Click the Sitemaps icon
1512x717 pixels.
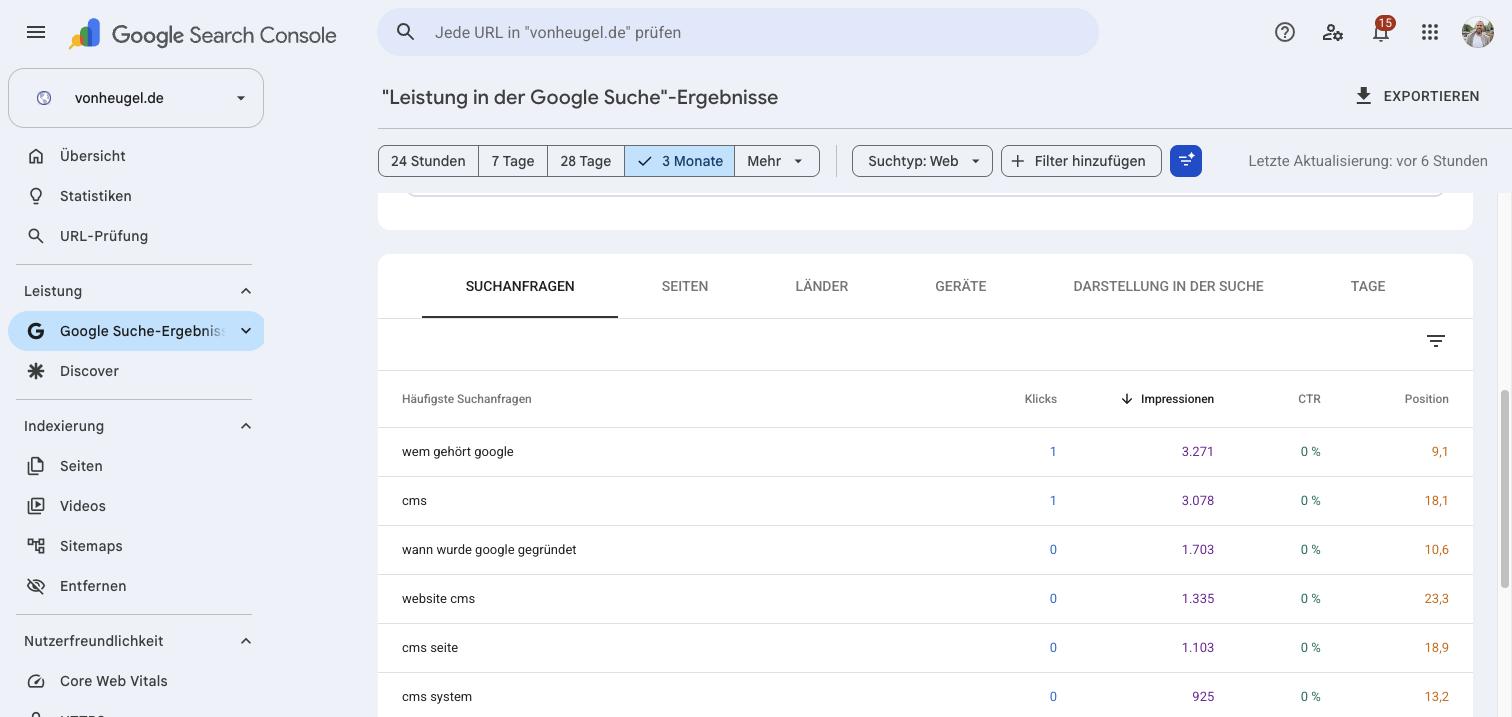point(36,546)
